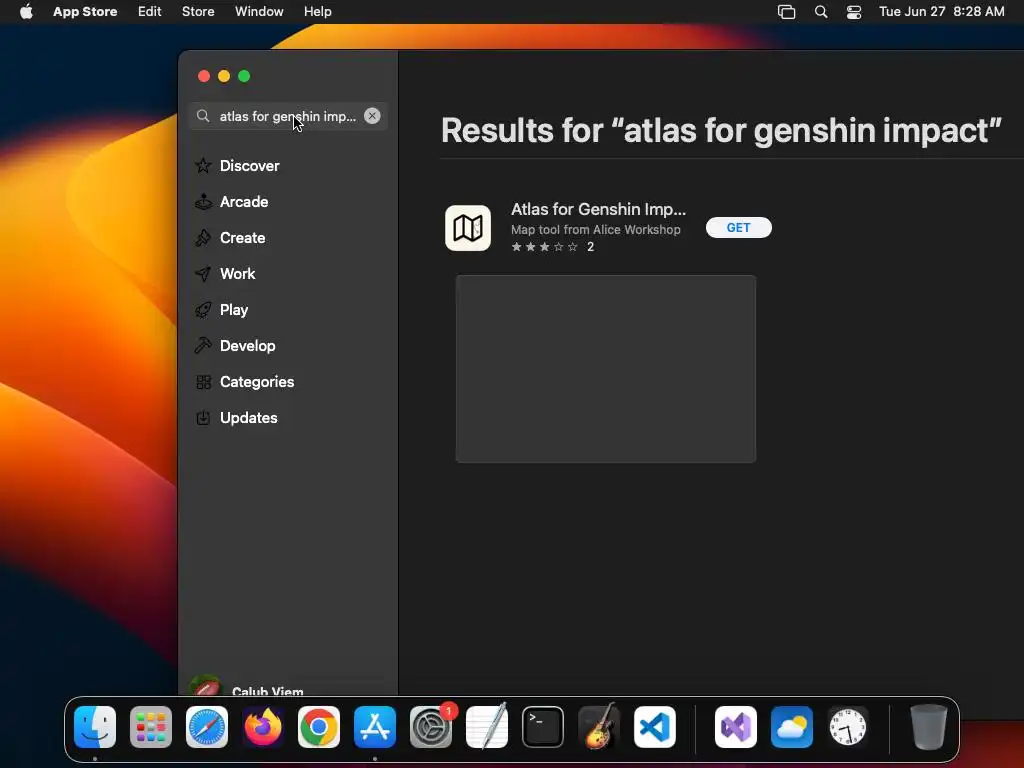Maximize the App Store window with green button
The height and width of the screenshot is (768, 1024).
(x=244, y=76)
